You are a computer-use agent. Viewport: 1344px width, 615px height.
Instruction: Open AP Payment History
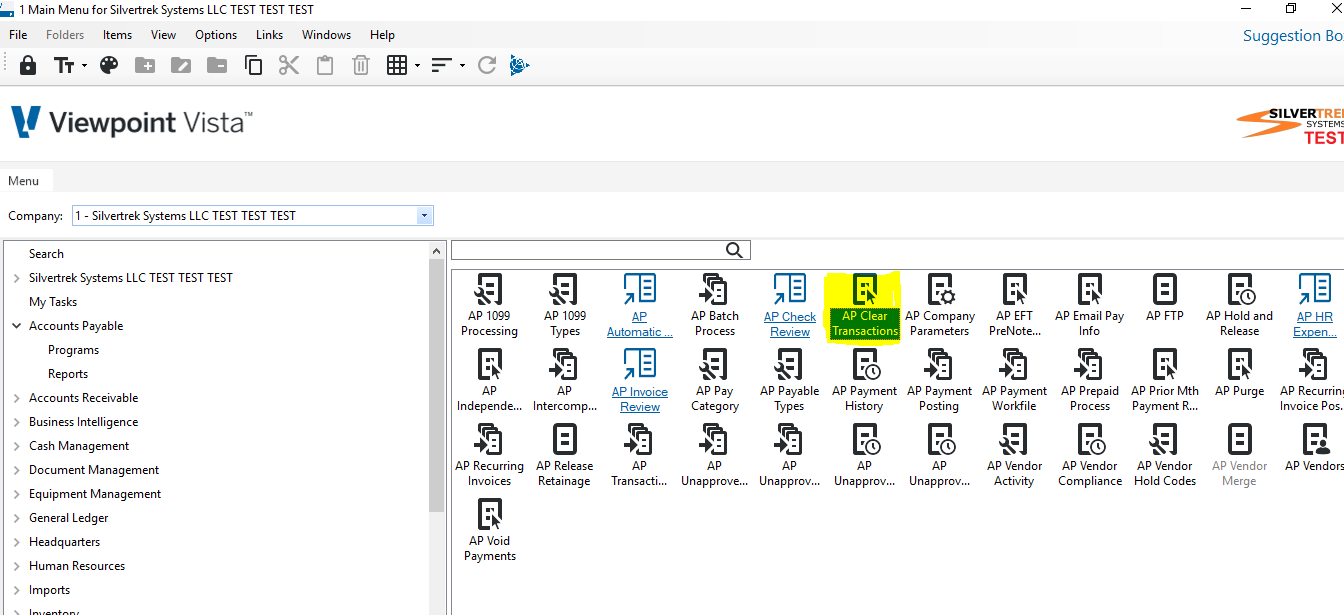point(865,380)
